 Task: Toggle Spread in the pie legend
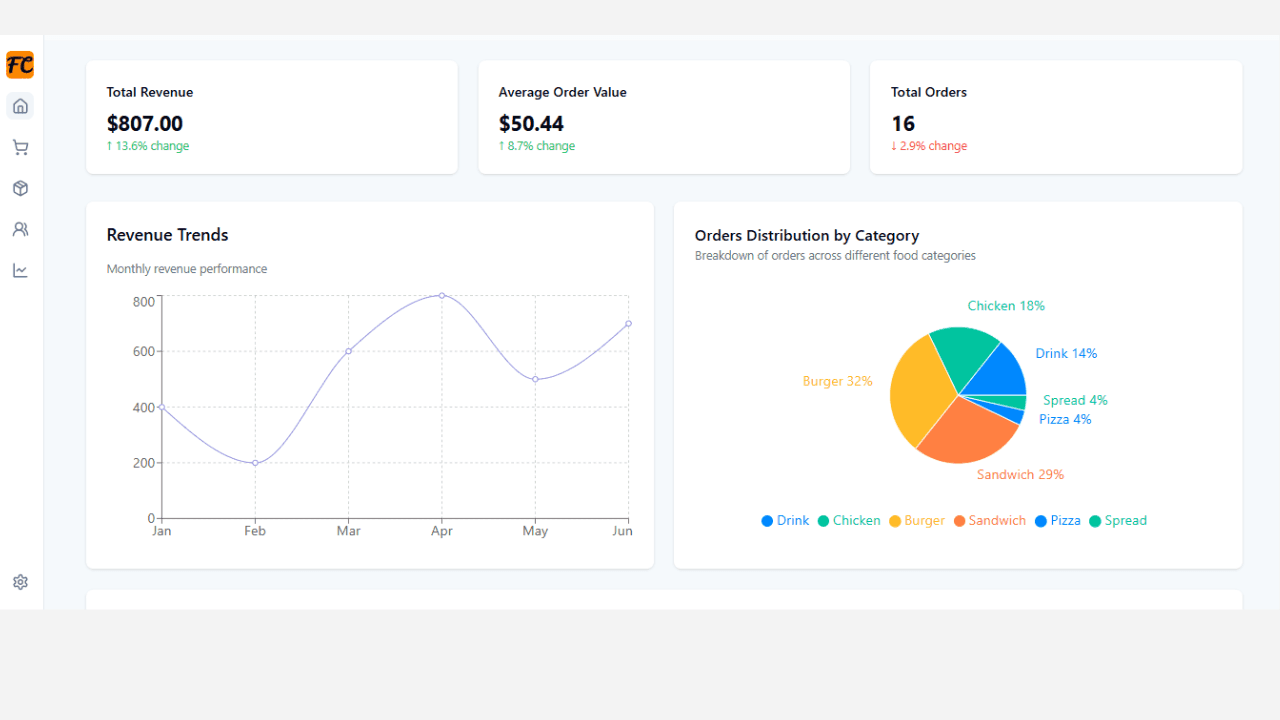(x=1118, y=521)
